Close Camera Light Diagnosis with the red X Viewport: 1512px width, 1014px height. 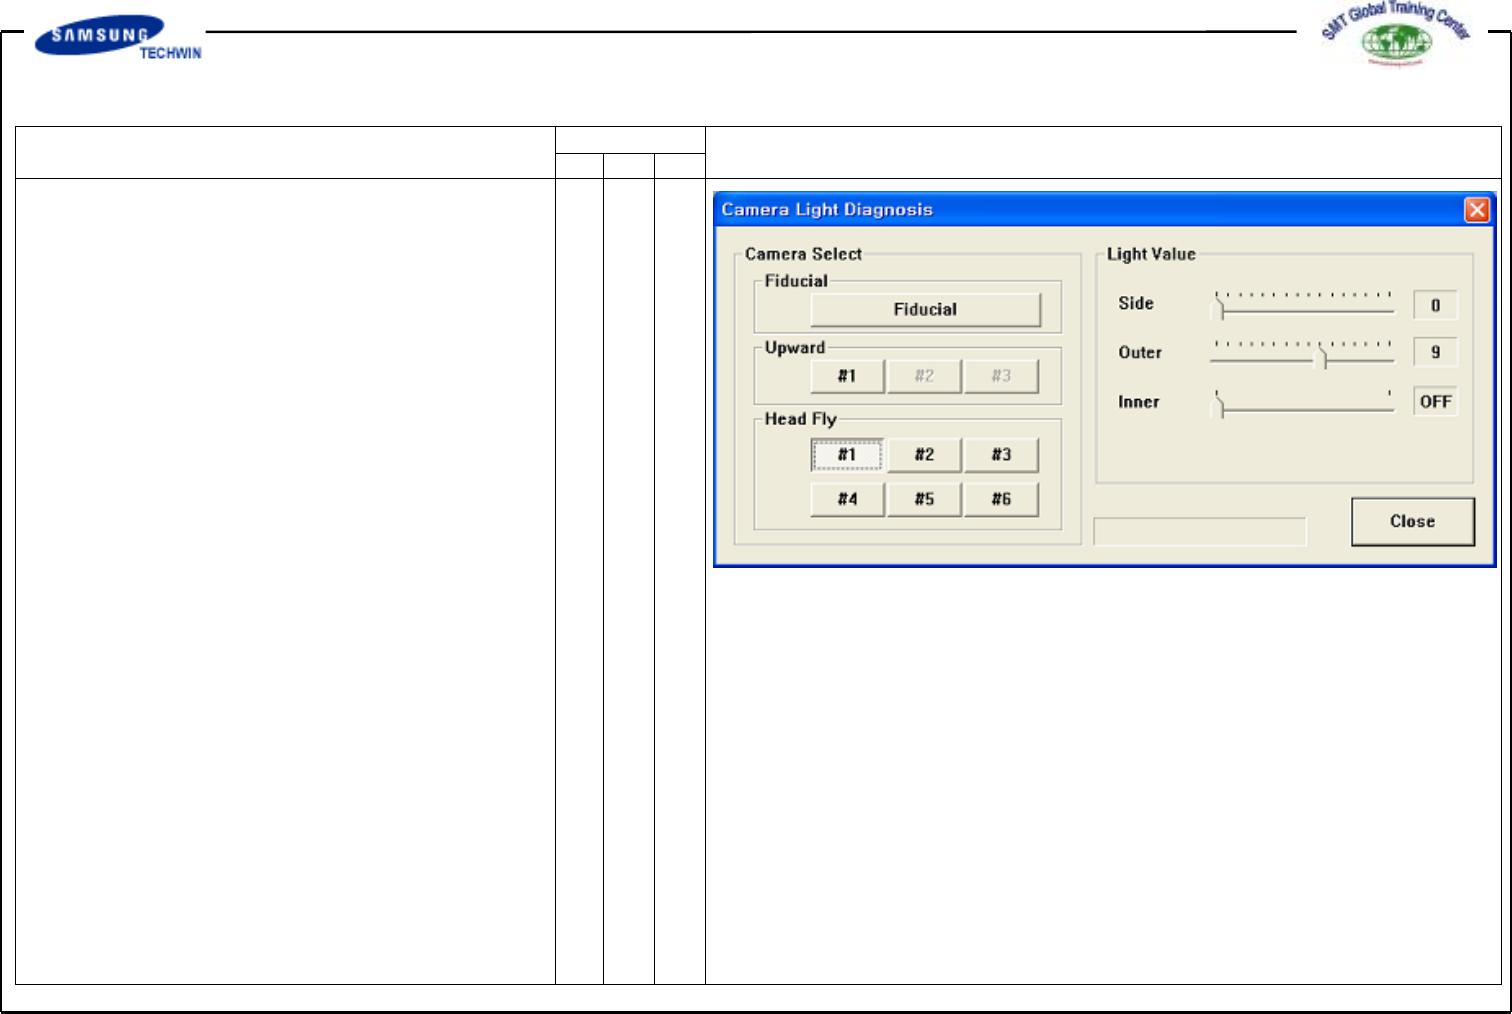click(x=1476, y=209)
